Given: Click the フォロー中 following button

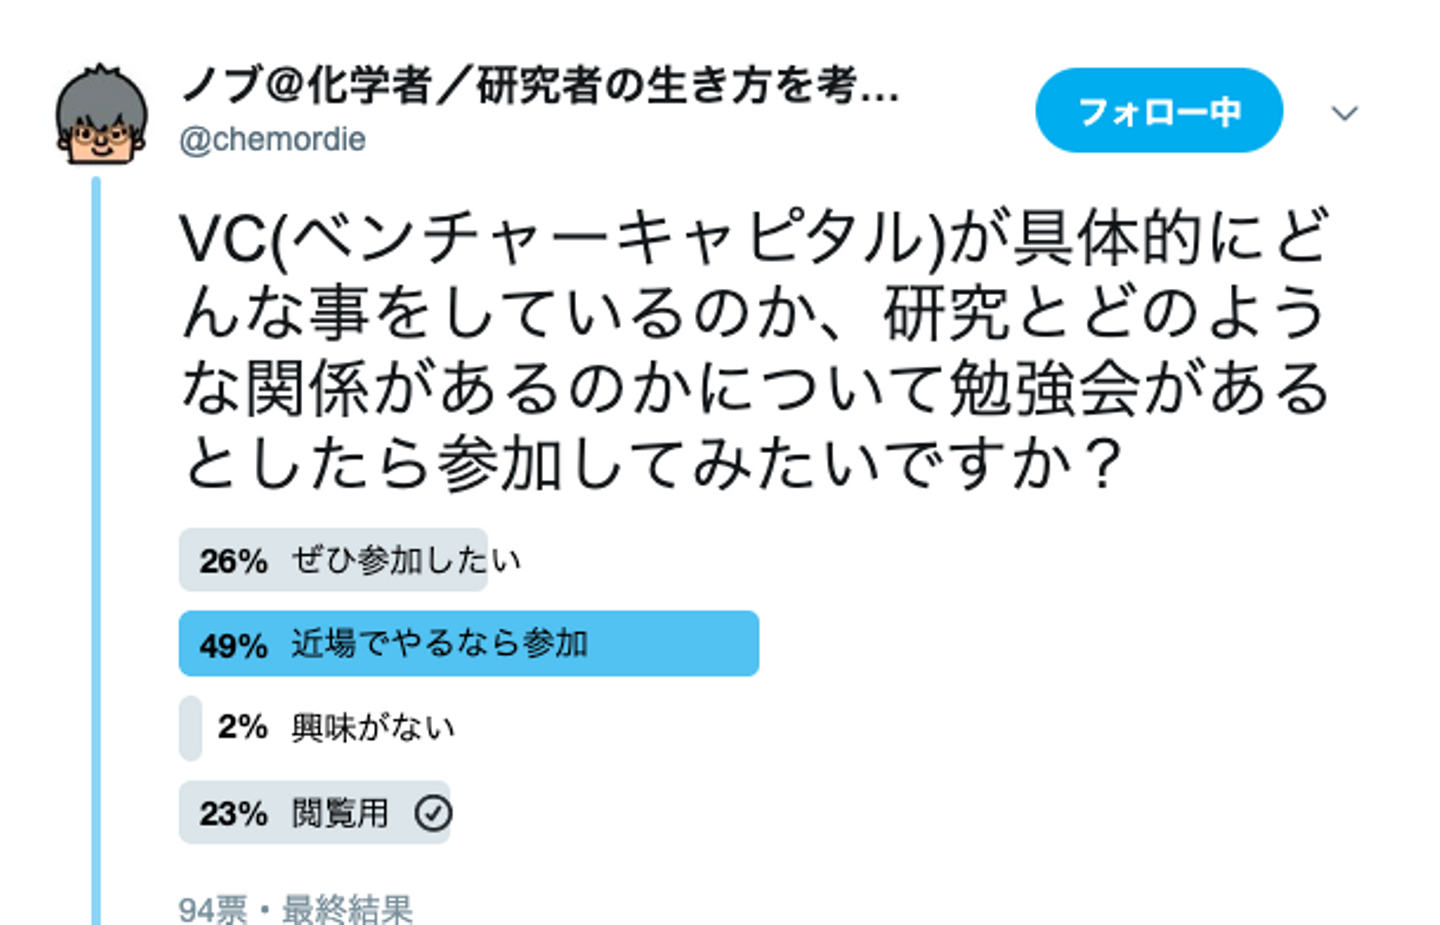Looking at the screenshot, I should click(1158, 111).
